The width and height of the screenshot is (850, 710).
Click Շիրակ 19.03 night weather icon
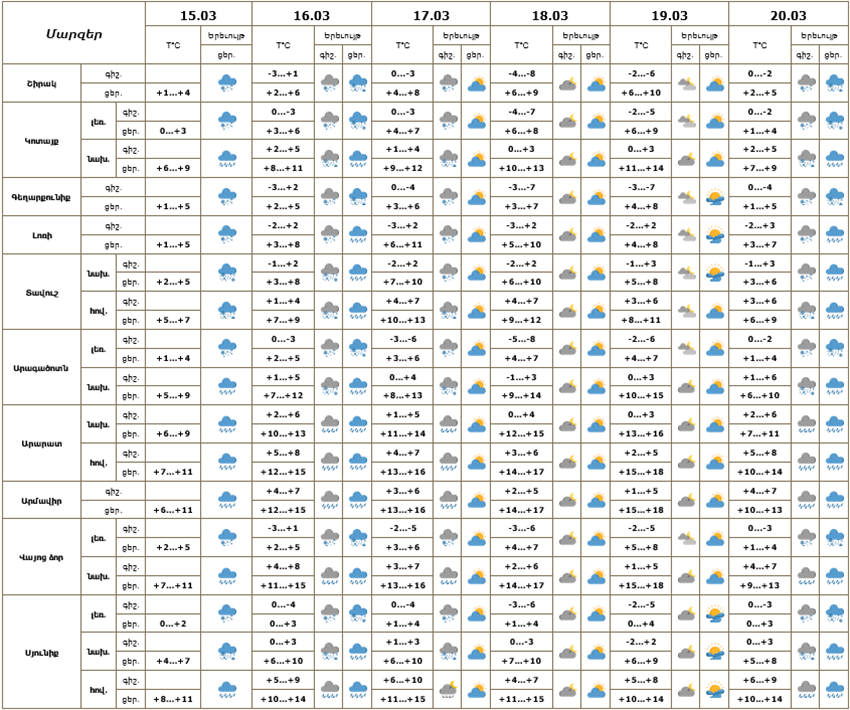(x=686, y=84)
